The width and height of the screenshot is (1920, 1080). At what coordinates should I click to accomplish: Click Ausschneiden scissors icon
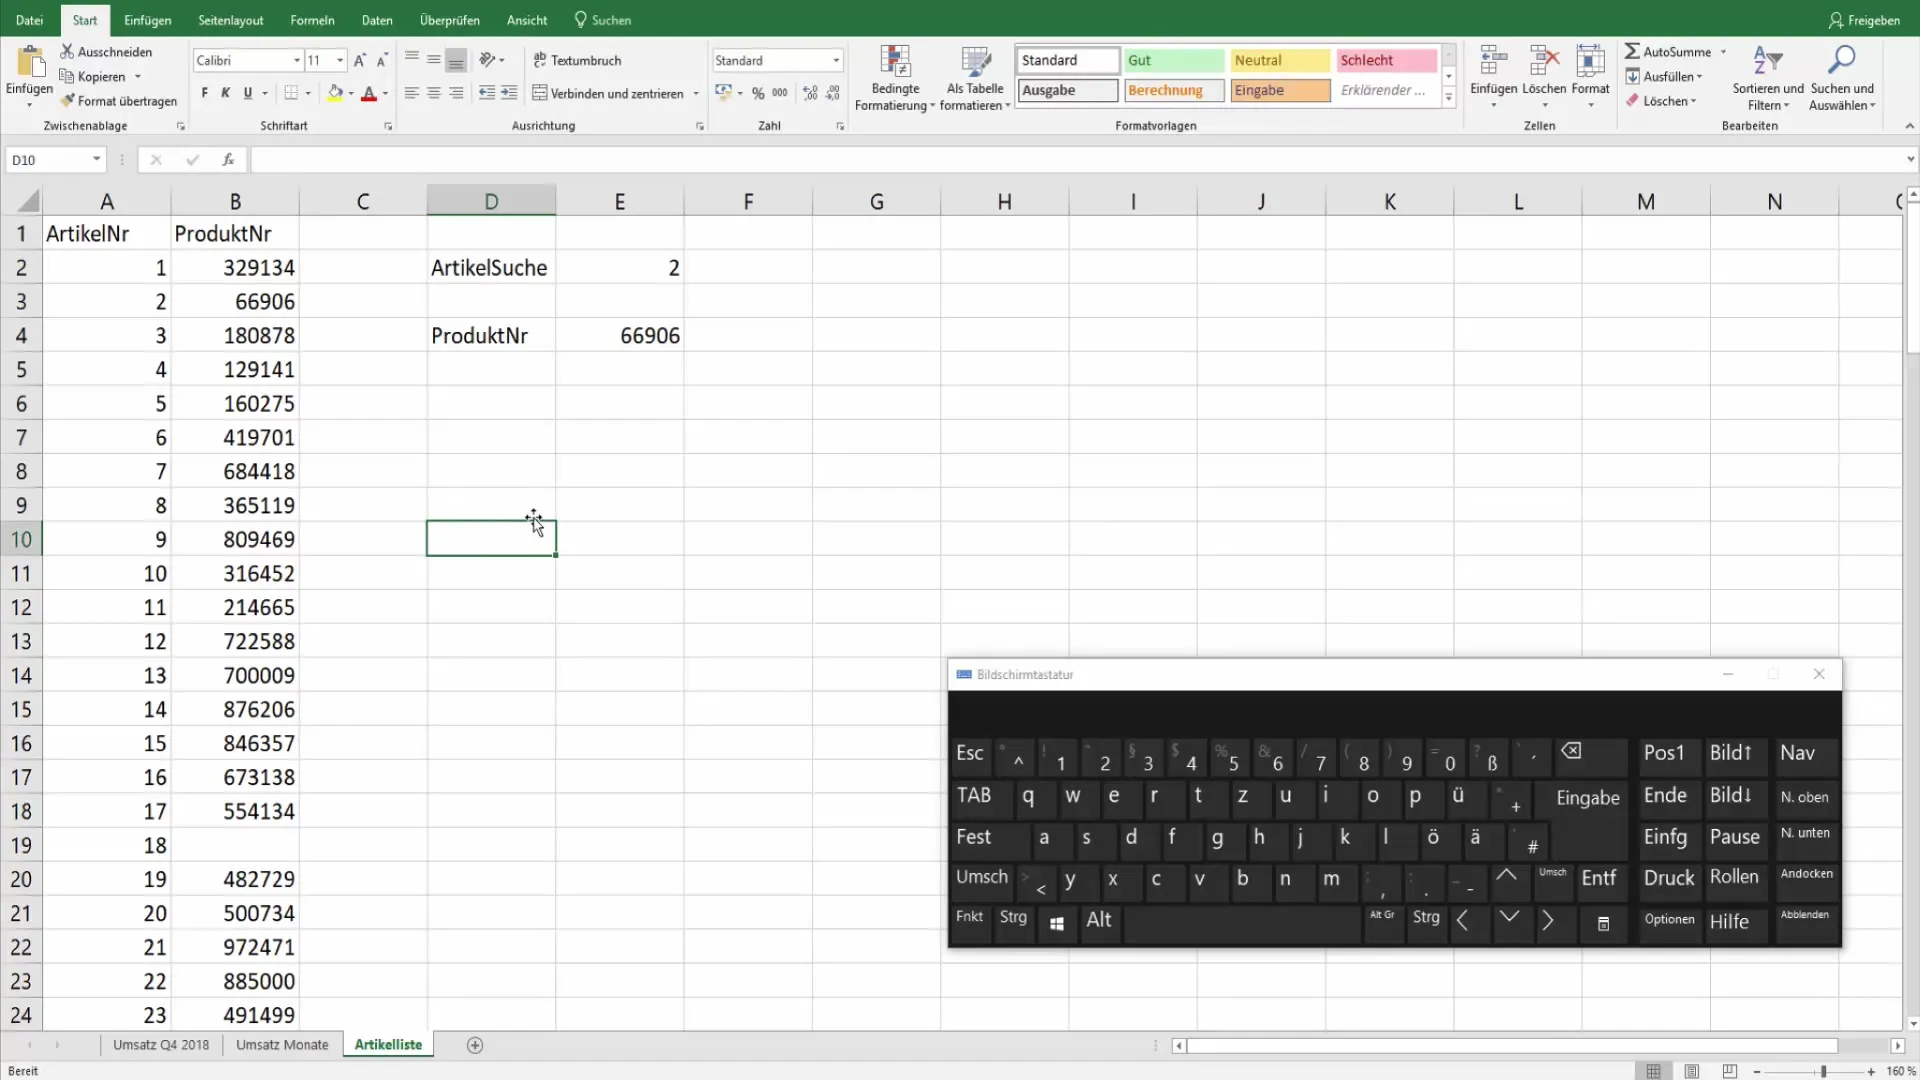point(67,51)
